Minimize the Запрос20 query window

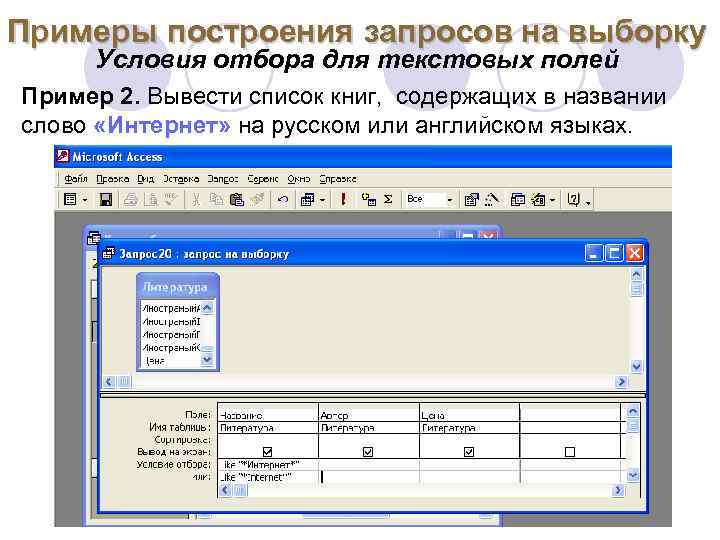click(x=593, y=253)
